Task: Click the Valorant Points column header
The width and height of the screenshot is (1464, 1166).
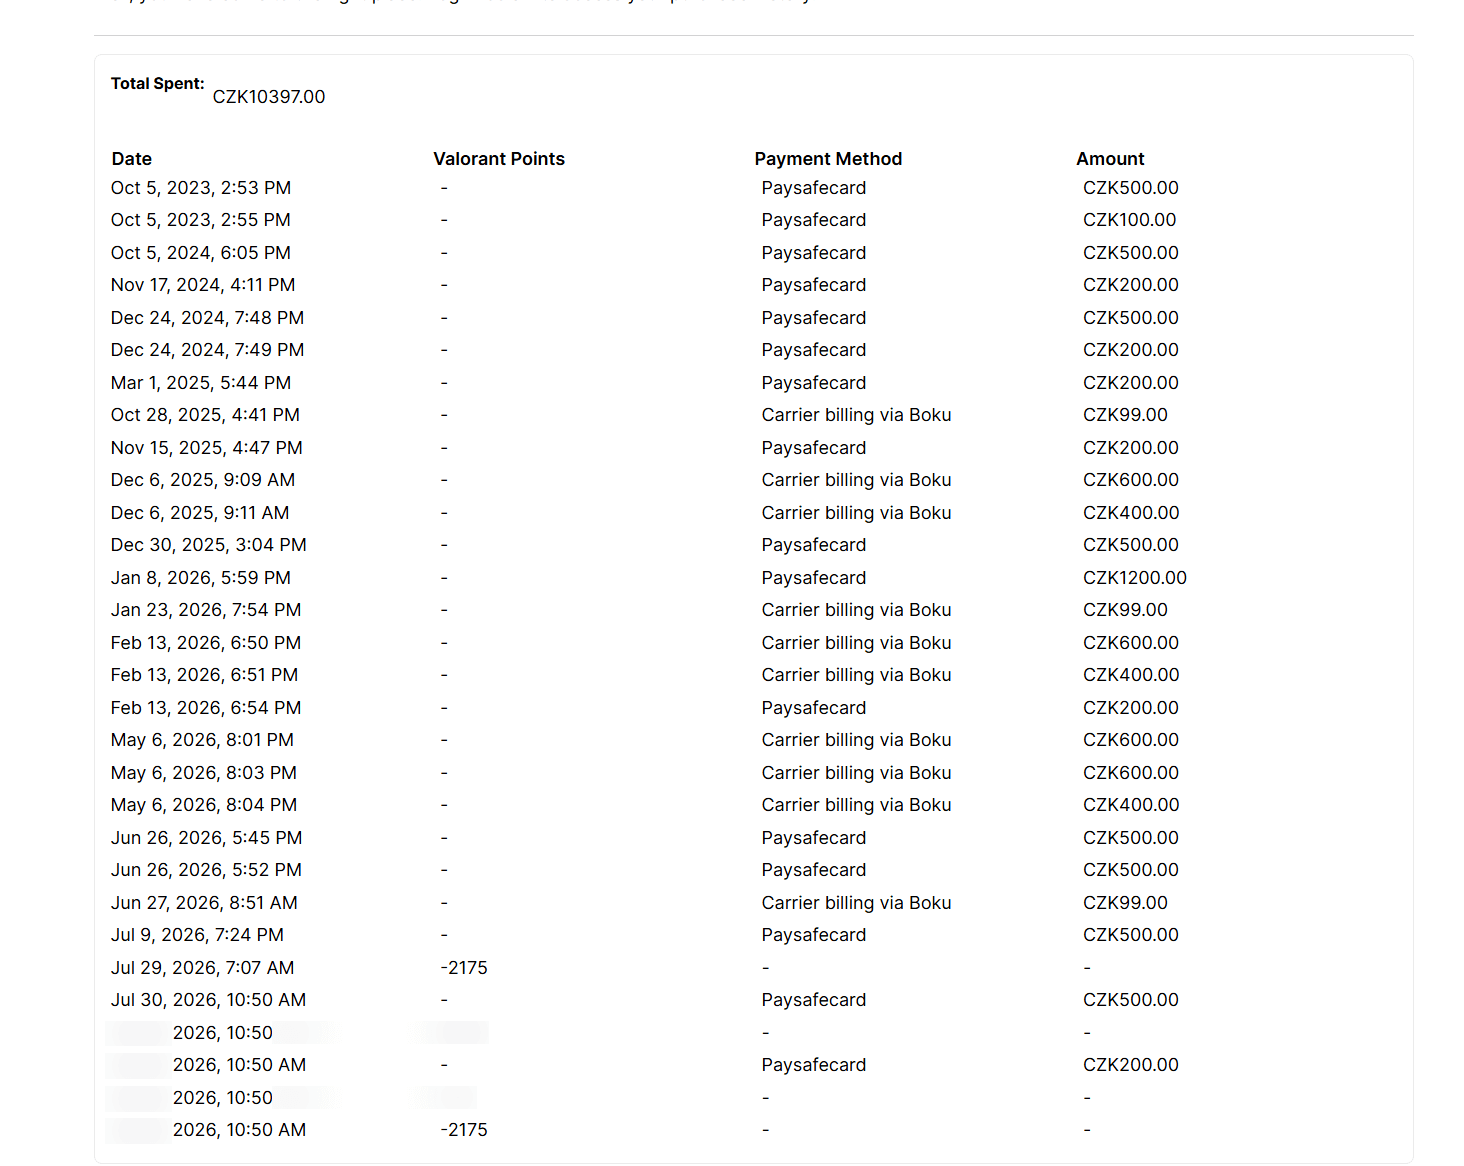Action: pyautogui.click(x=499, y=159)
